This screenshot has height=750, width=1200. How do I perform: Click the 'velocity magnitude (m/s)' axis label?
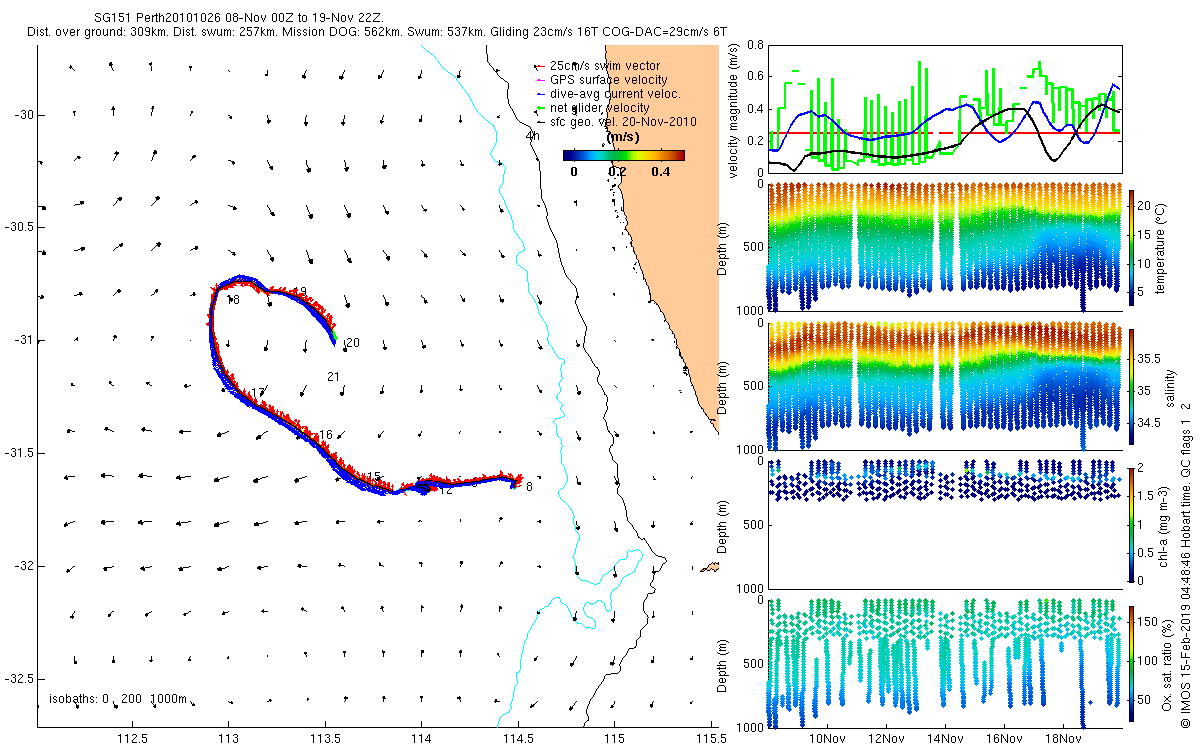tap(734, 109)
